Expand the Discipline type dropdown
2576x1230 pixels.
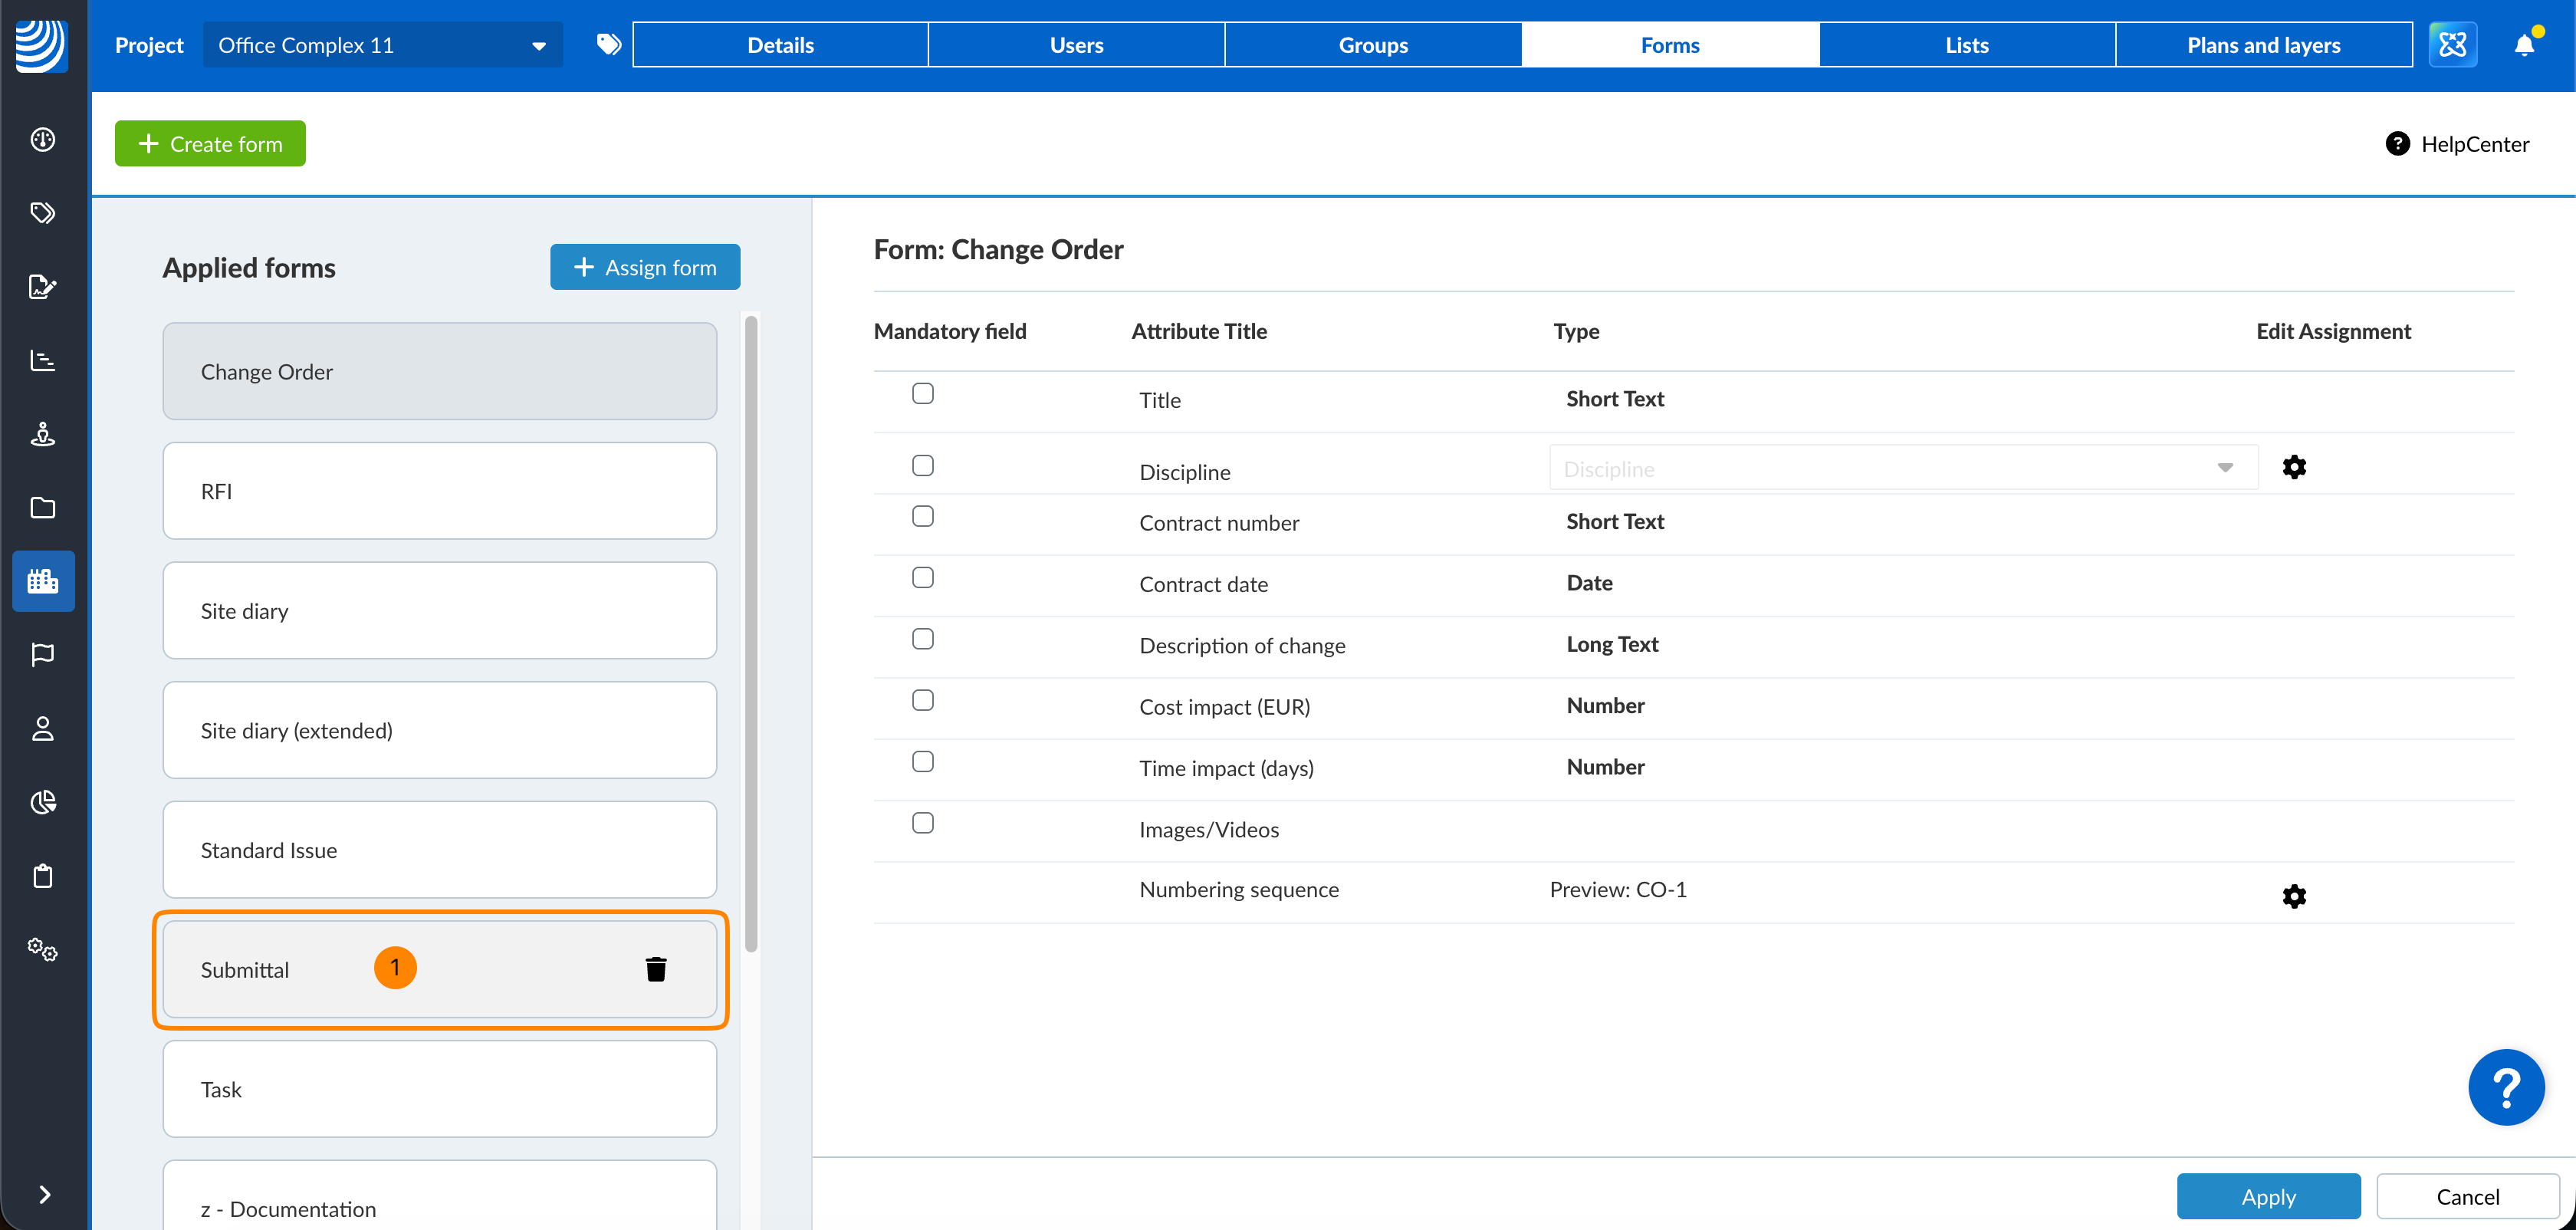[2224, 468]
